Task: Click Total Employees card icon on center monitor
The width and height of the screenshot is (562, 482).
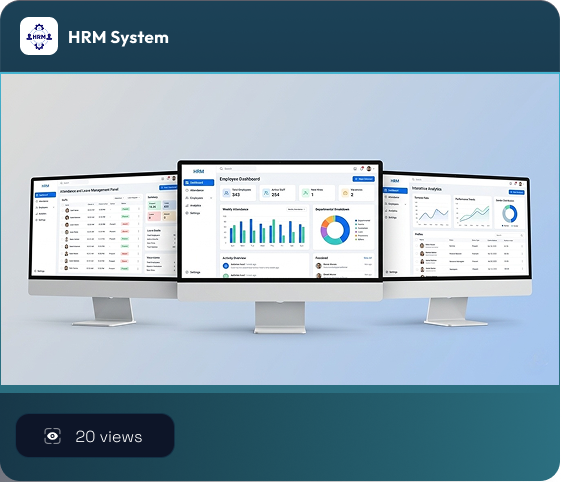Action: [227, 193]
